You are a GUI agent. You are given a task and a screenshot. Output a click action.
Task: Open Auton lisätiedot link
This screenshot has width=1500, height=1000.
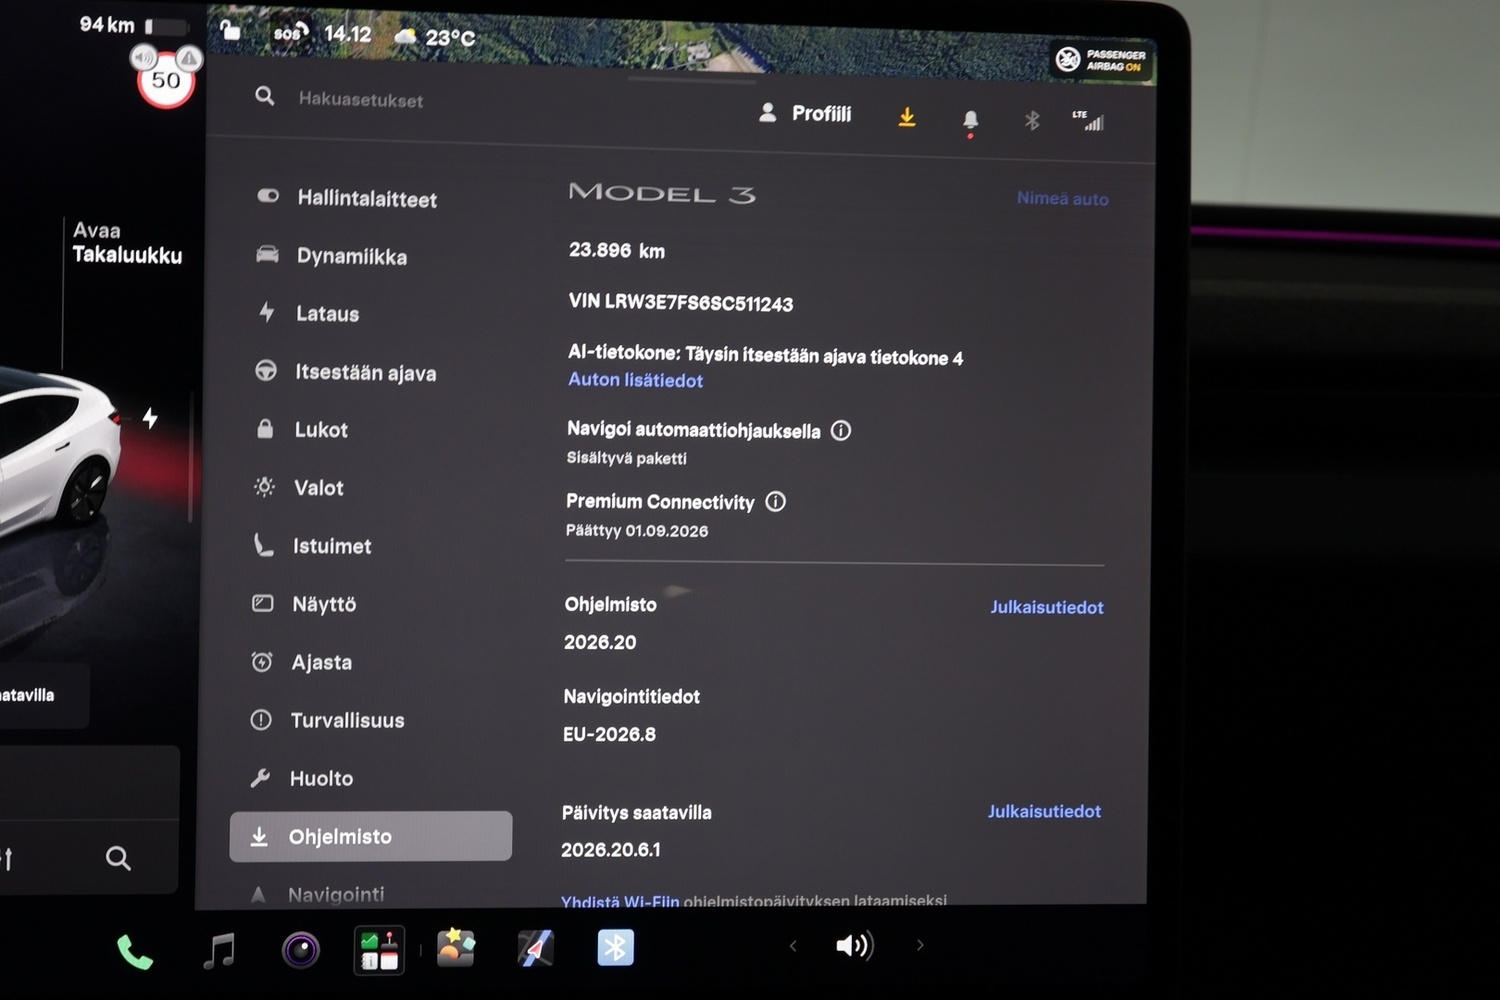[635, 380]
